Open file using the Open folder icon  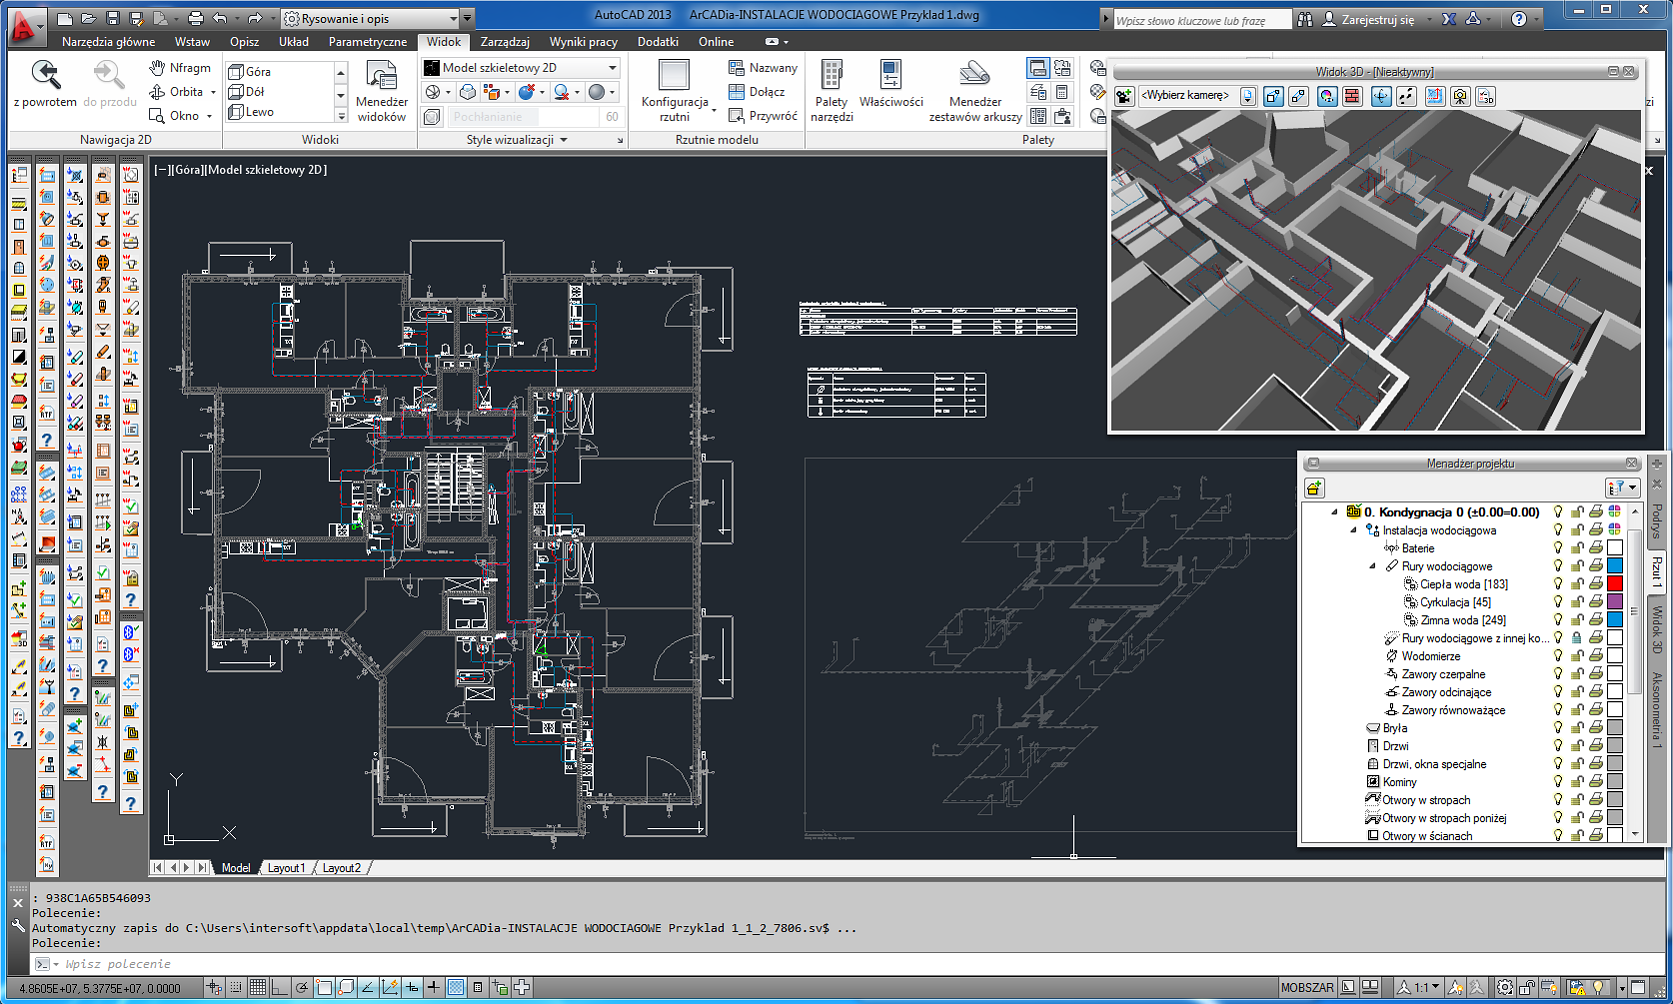tap(88, 18)
